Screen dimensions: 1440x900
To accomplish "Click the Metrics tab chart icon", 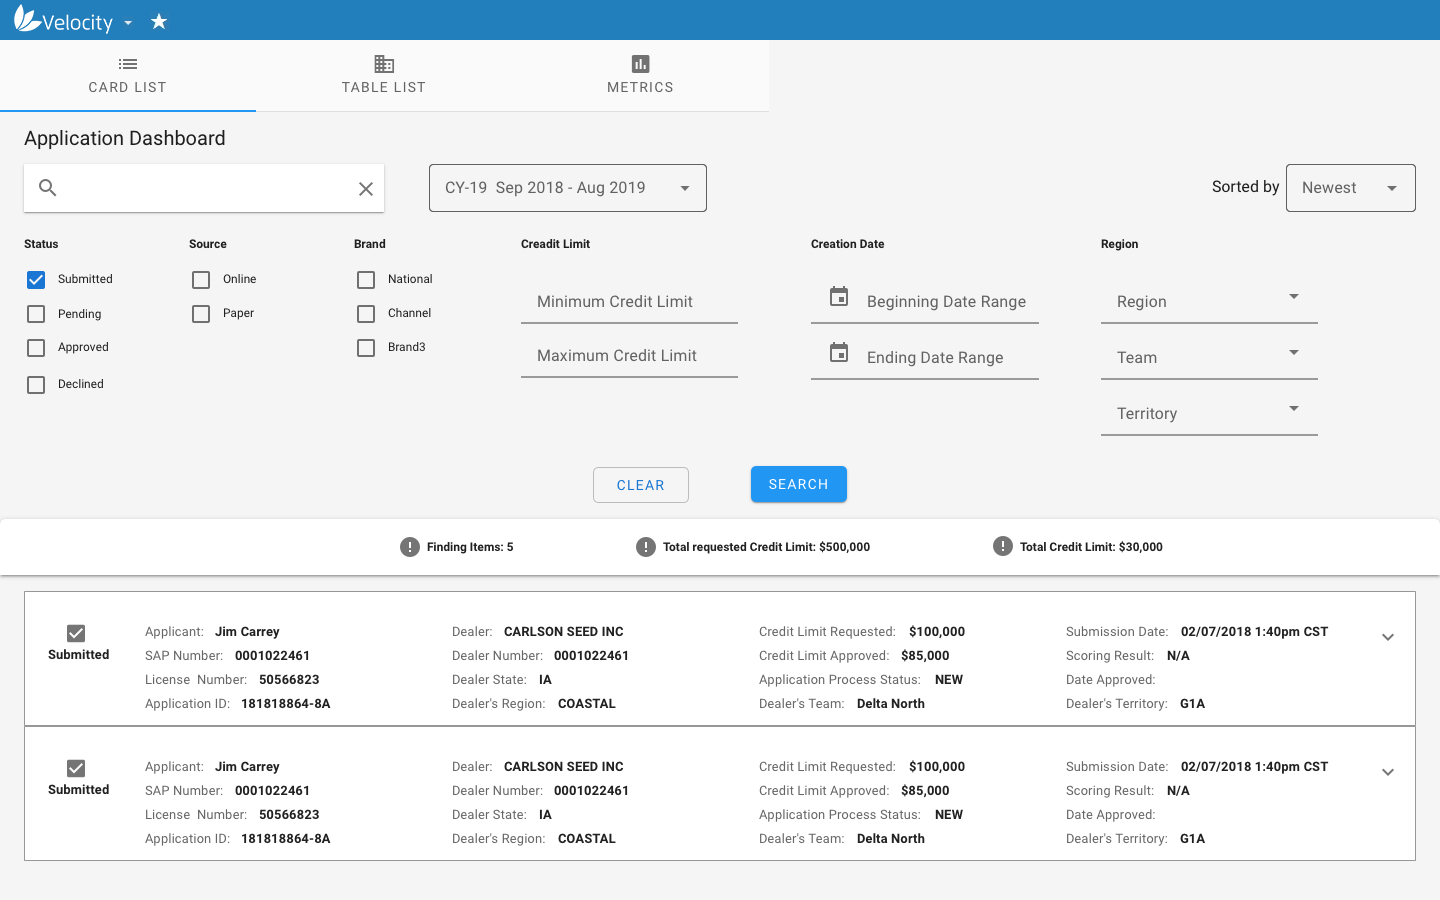I will 641,64.
